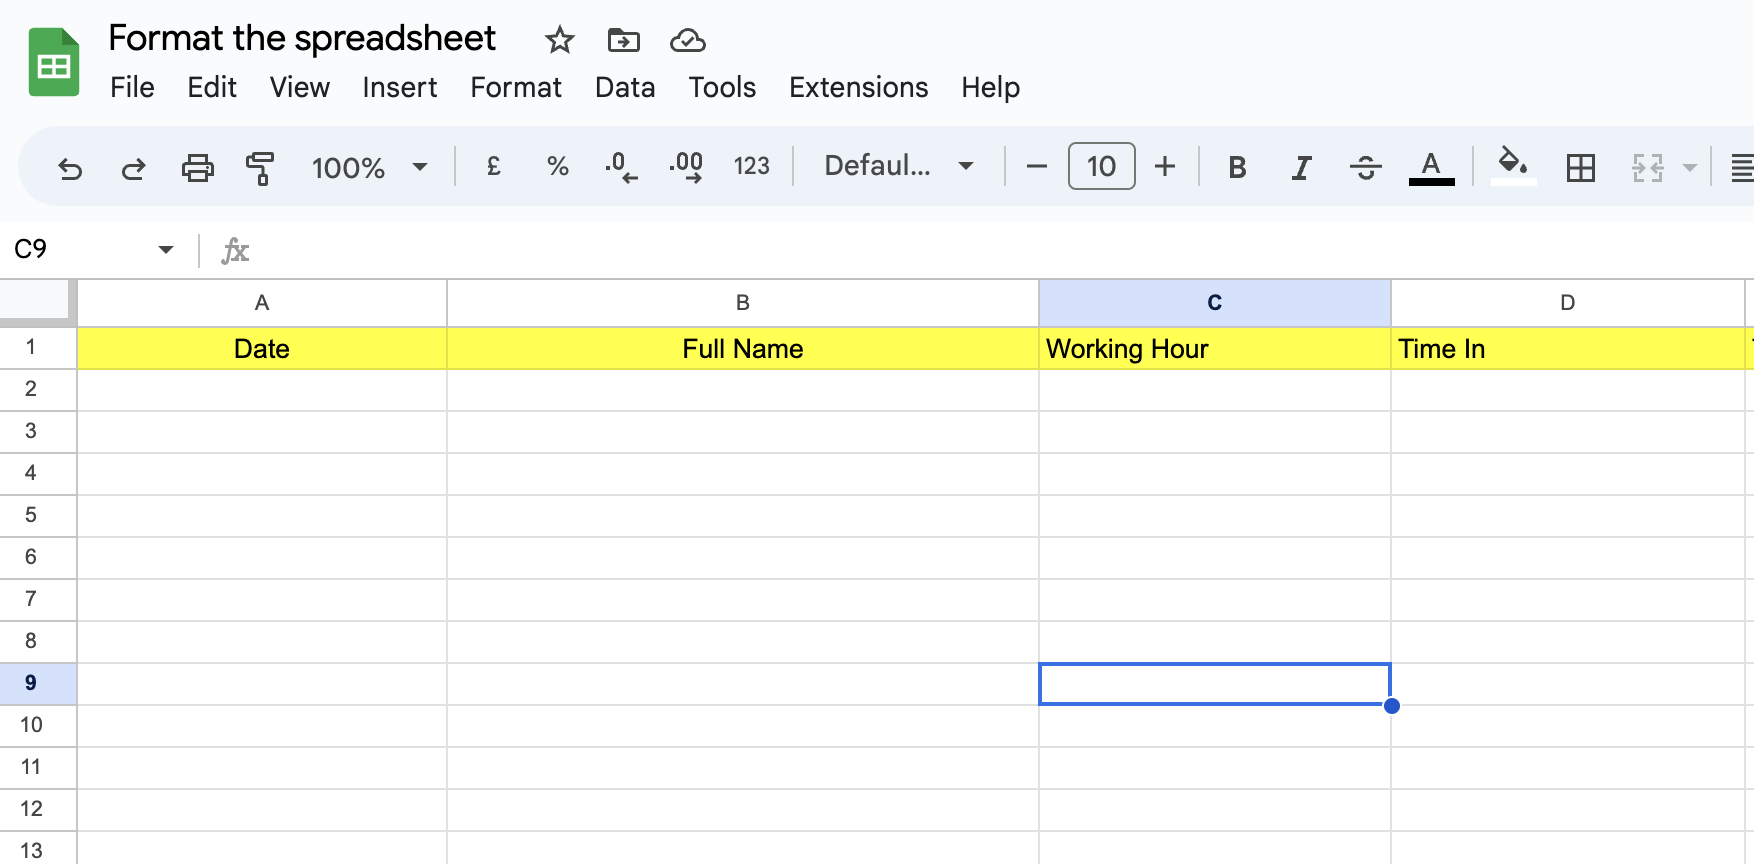Viewport: 1754px width, 864px height.
Task: Expand the name box dropdown arrow
Action: click(x=166, y=249)
